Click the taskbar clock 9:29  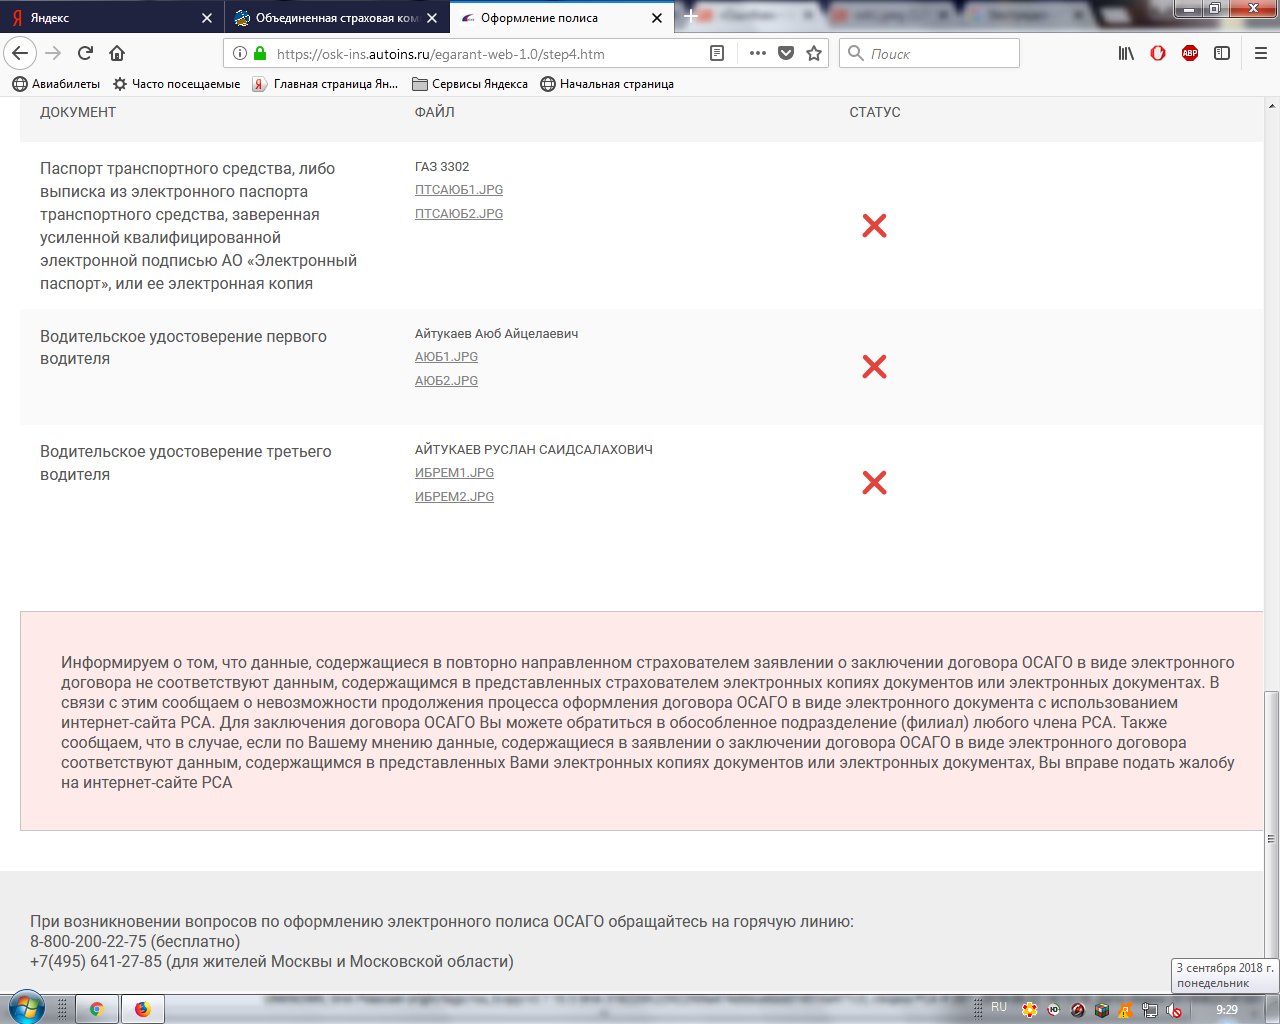coord(1227,1010)
